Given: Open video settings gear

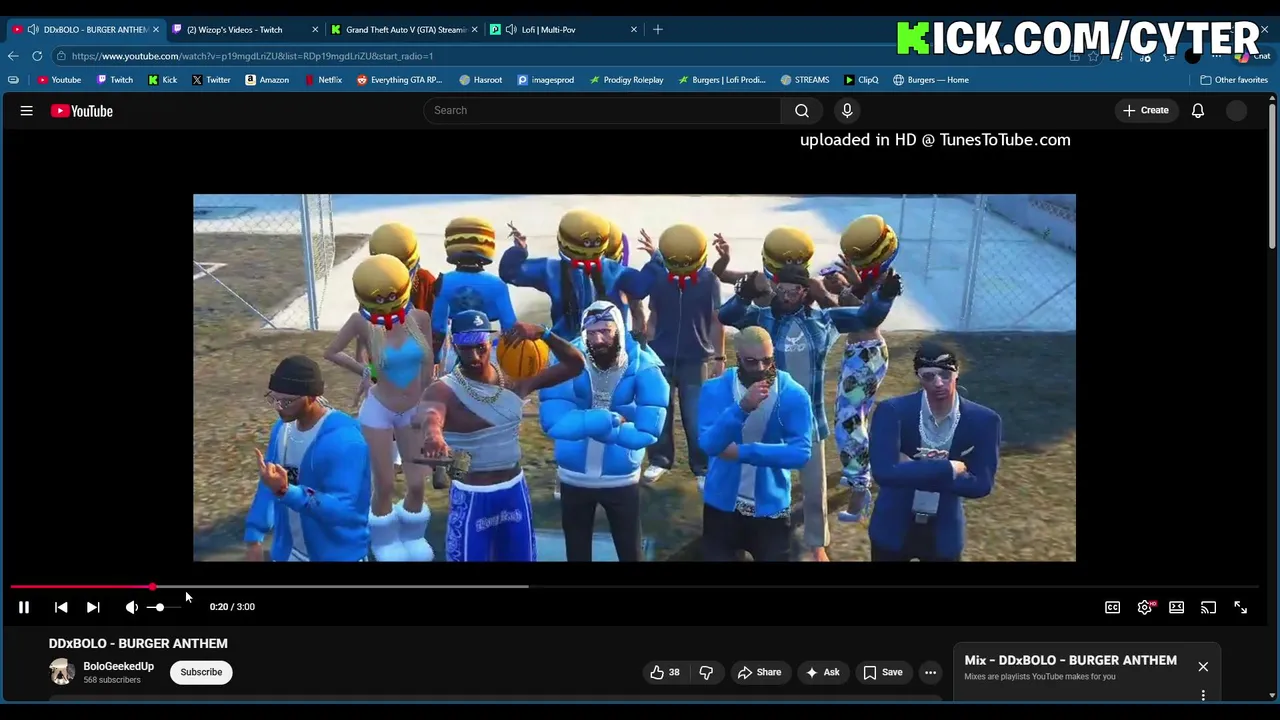Looking at the screenshot, I should tap(1145, 607).
